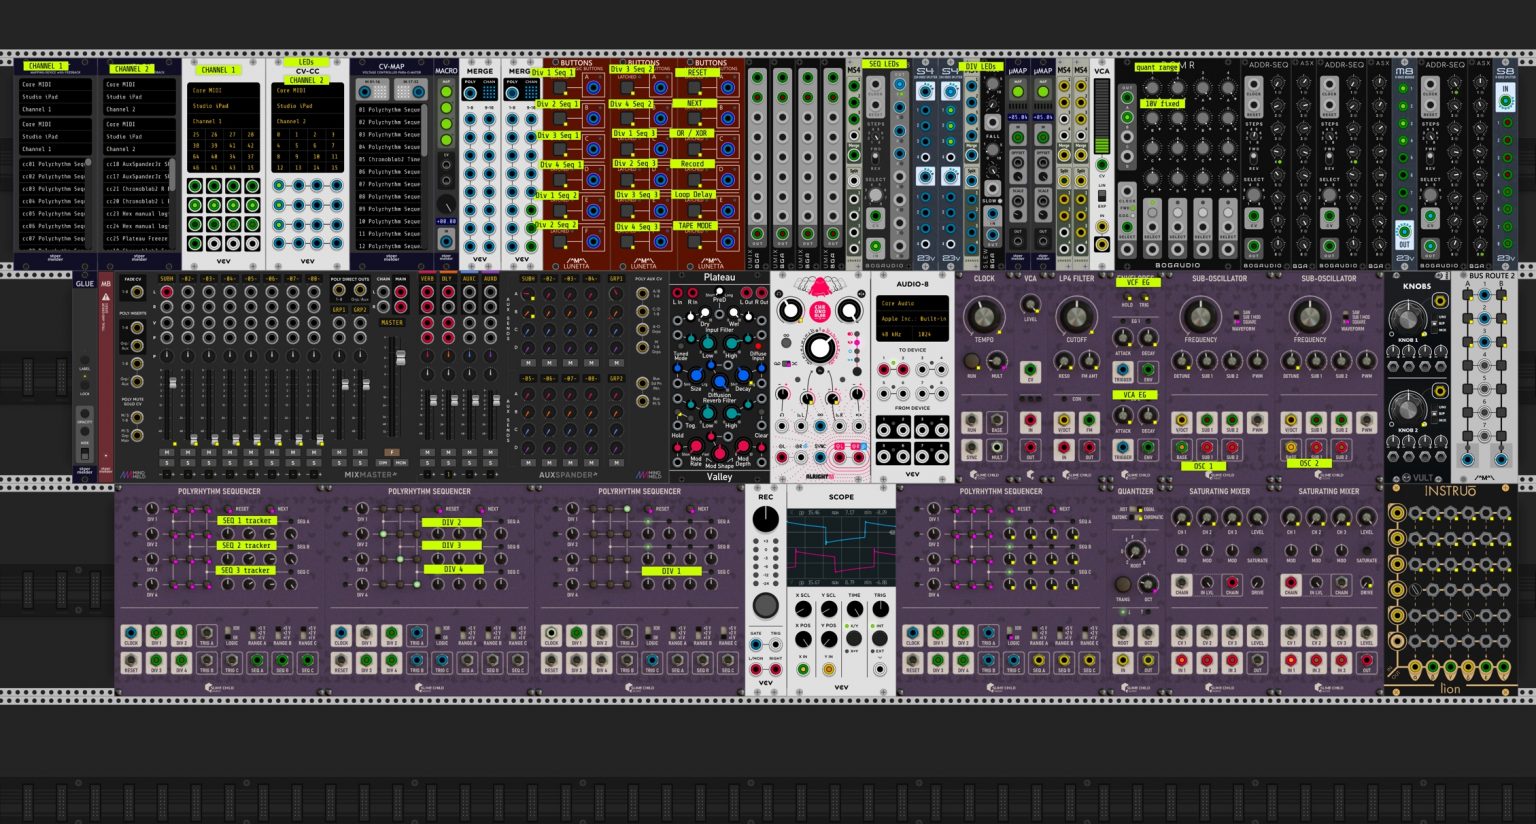Screen dimensions: 1536x824
Task: Click the Plateau L in jack
Action: tap(678, 293)
